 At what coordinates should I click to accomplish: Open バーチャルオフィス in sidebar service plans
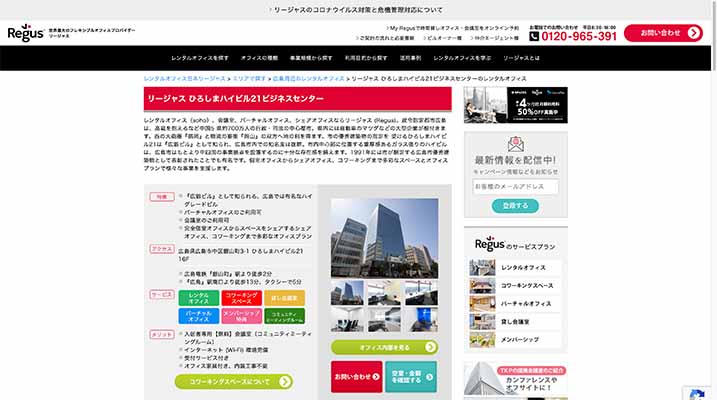coord(515,304)
